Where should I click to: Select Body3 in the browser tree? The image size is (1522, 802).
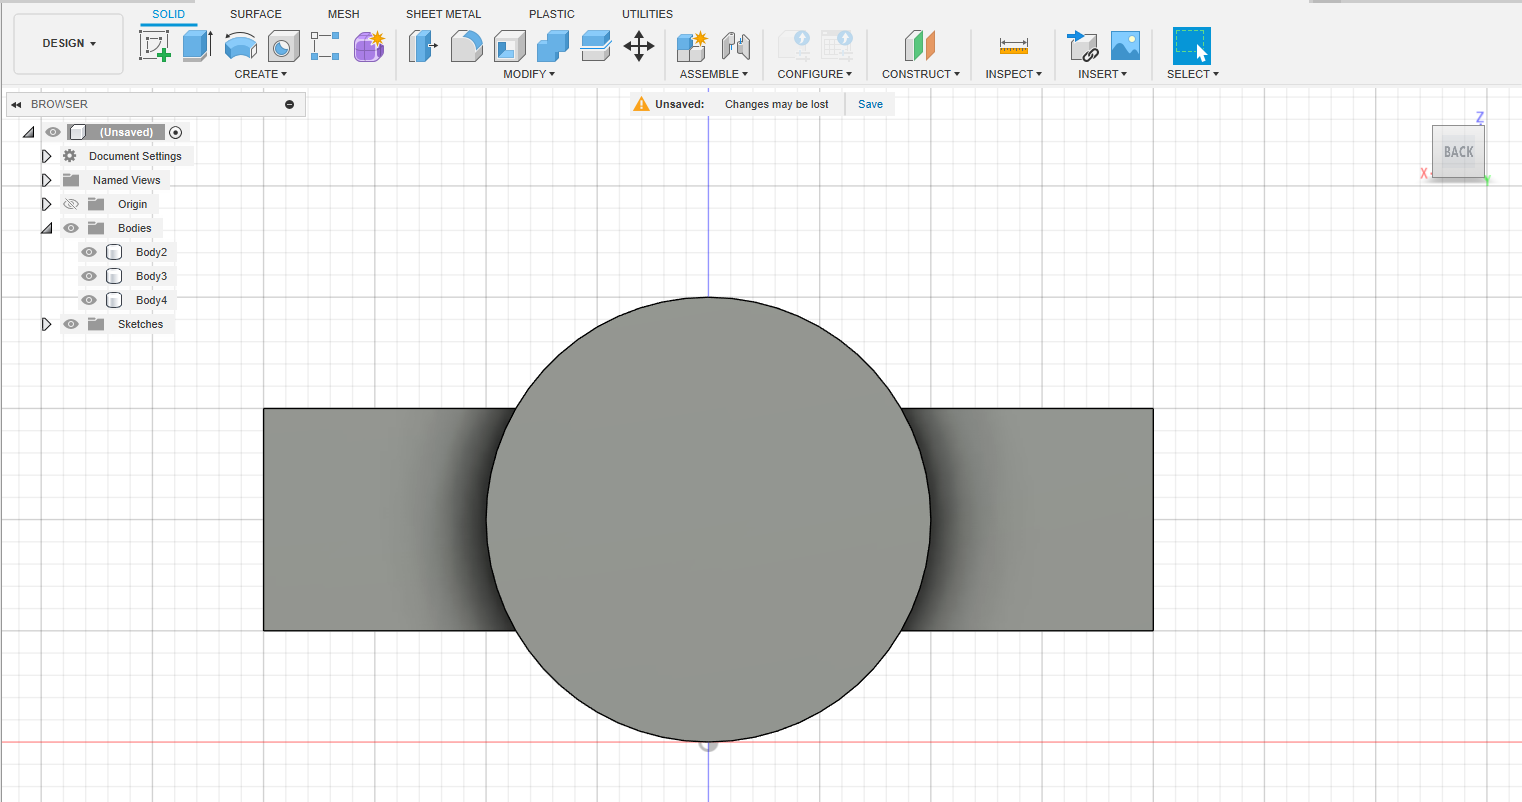pos(151,276)
